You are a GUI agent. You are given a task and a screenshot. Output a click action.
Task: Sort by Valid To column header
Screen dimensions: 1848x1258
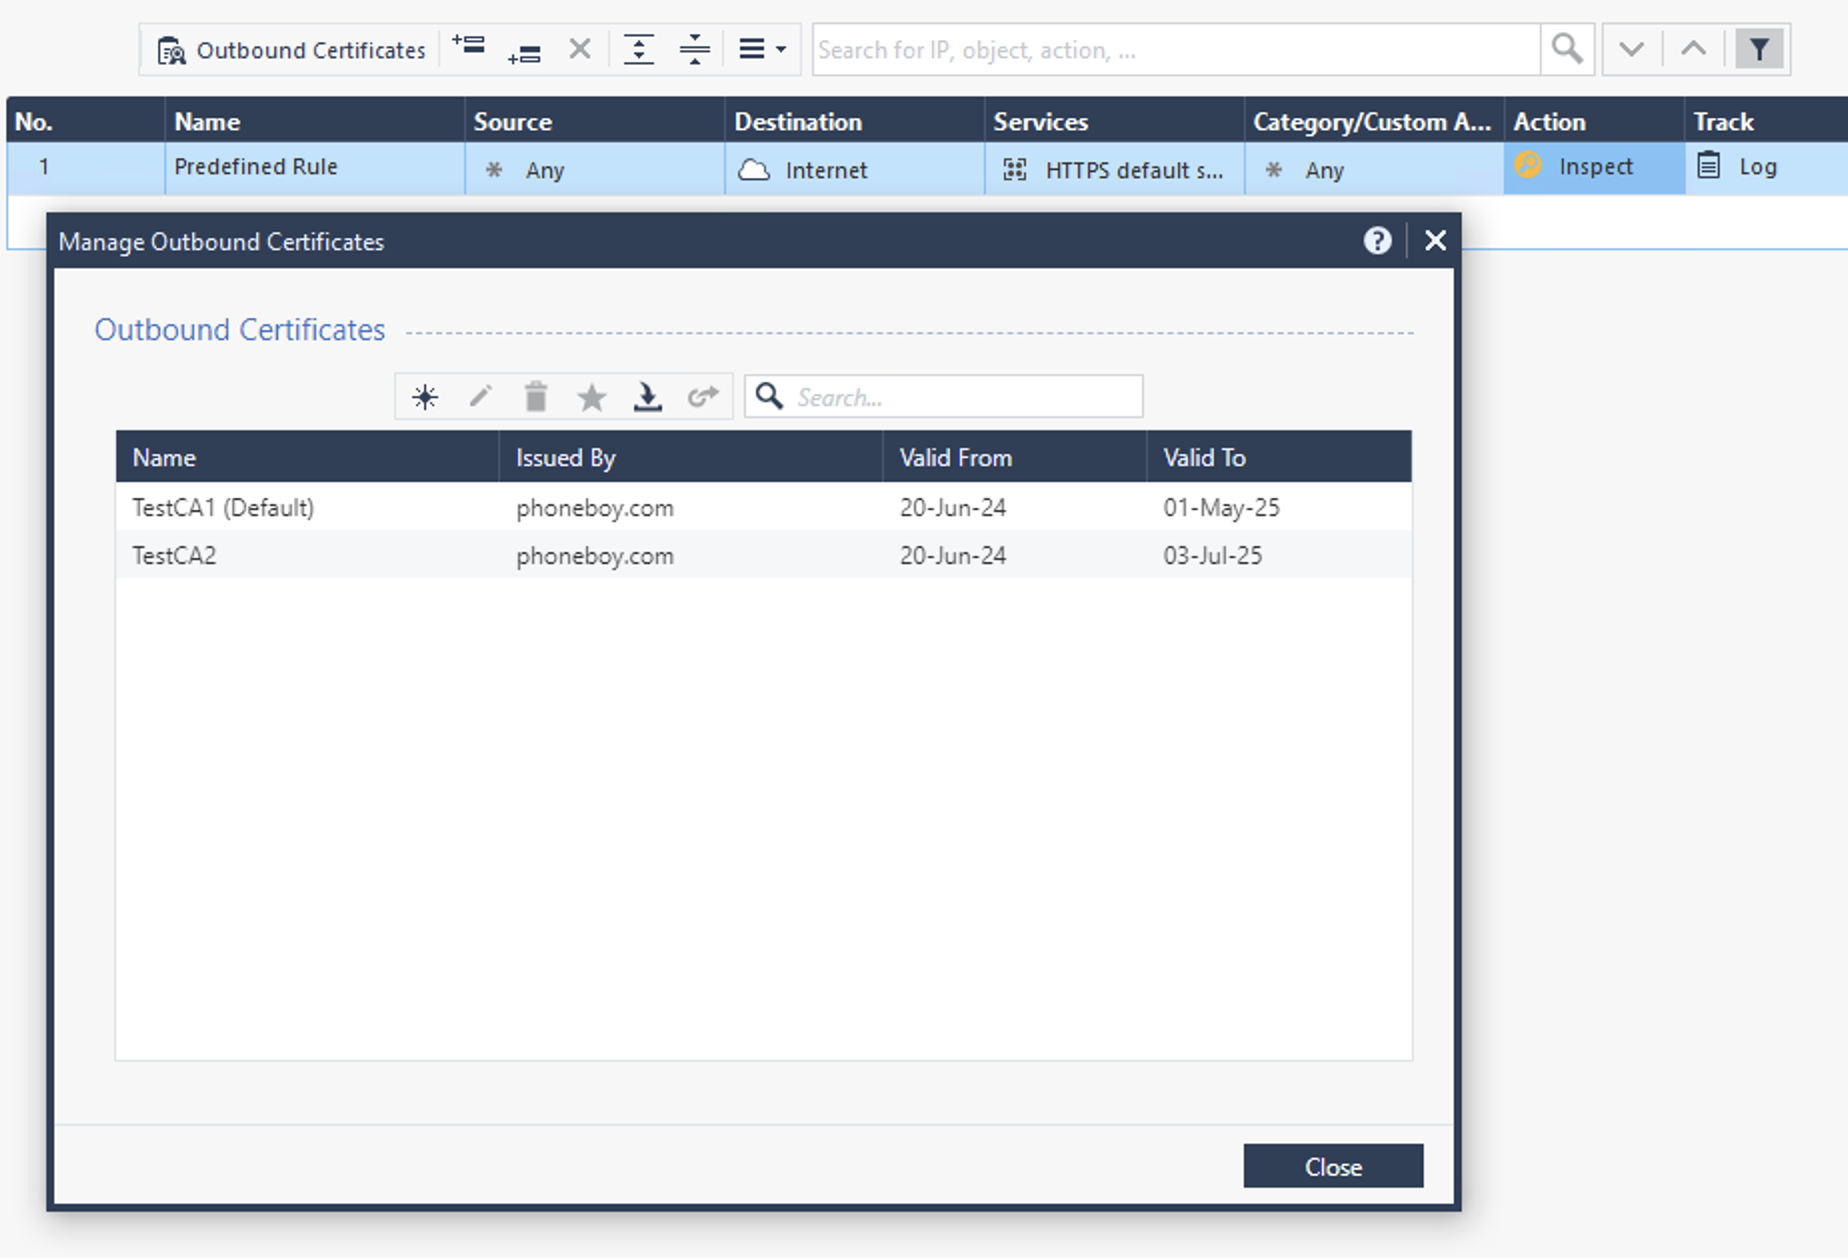click(1280, 457)
